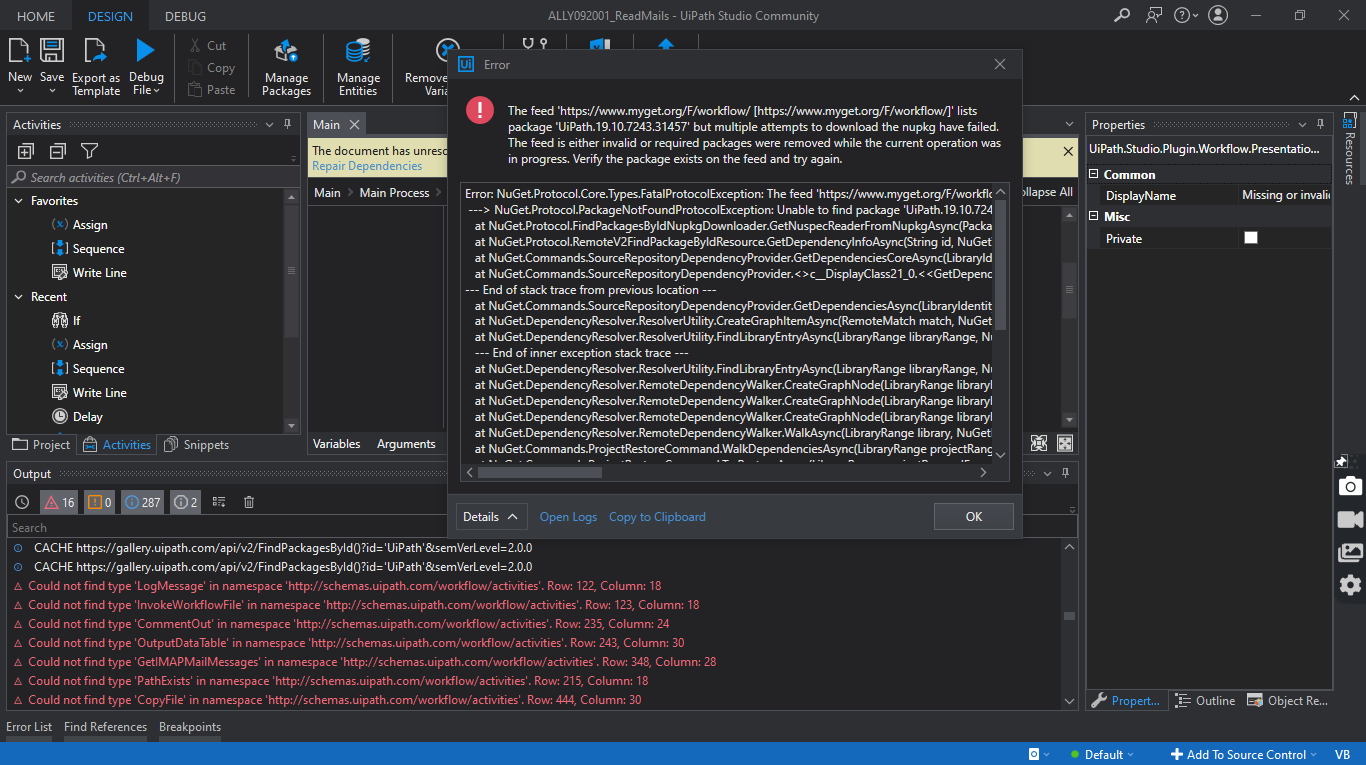This screenshot has height=765, width=1366.
Task: Open the Activities filter funnel
Action: (89, 151)
